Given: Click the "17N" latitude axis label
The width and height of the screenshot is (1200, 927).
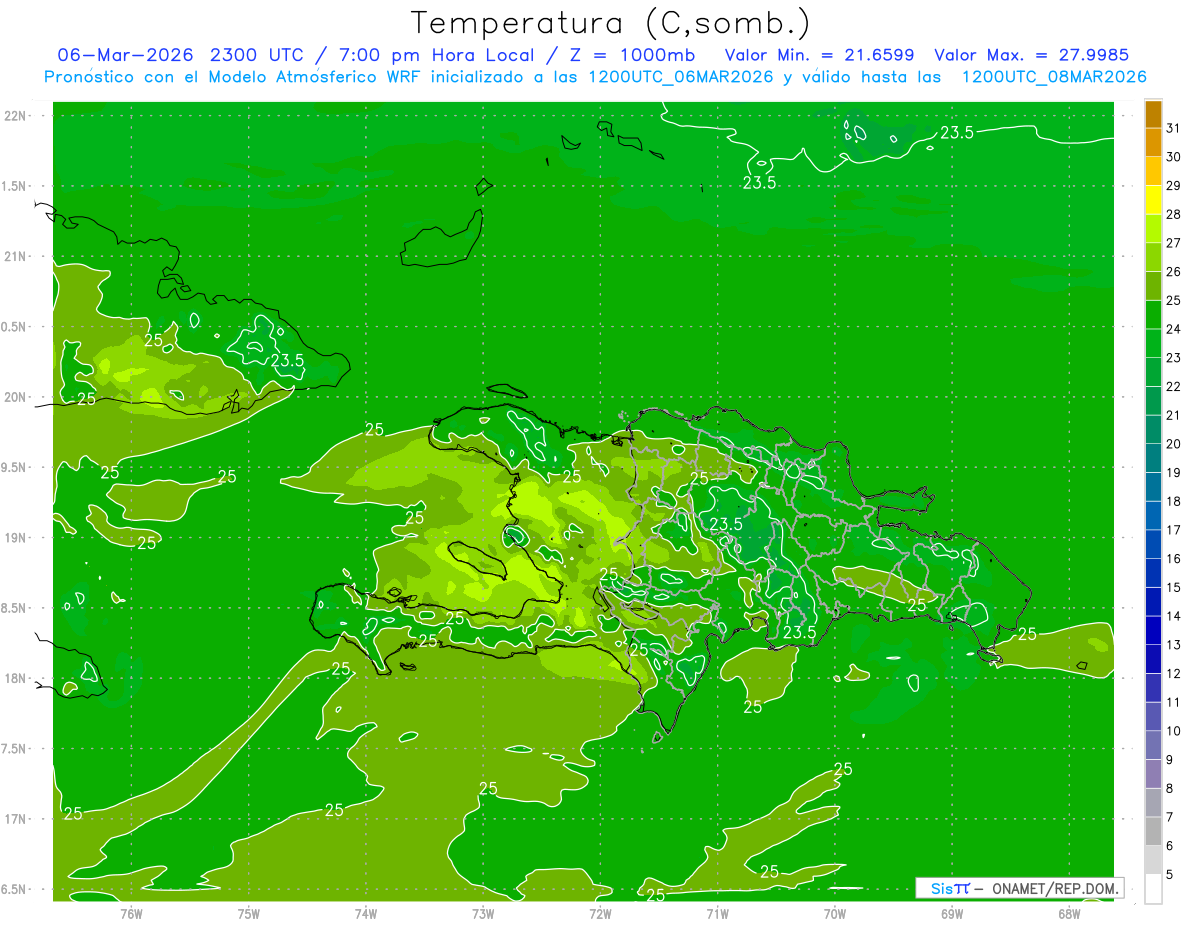Looking at the screenshot, I should 16,819.
